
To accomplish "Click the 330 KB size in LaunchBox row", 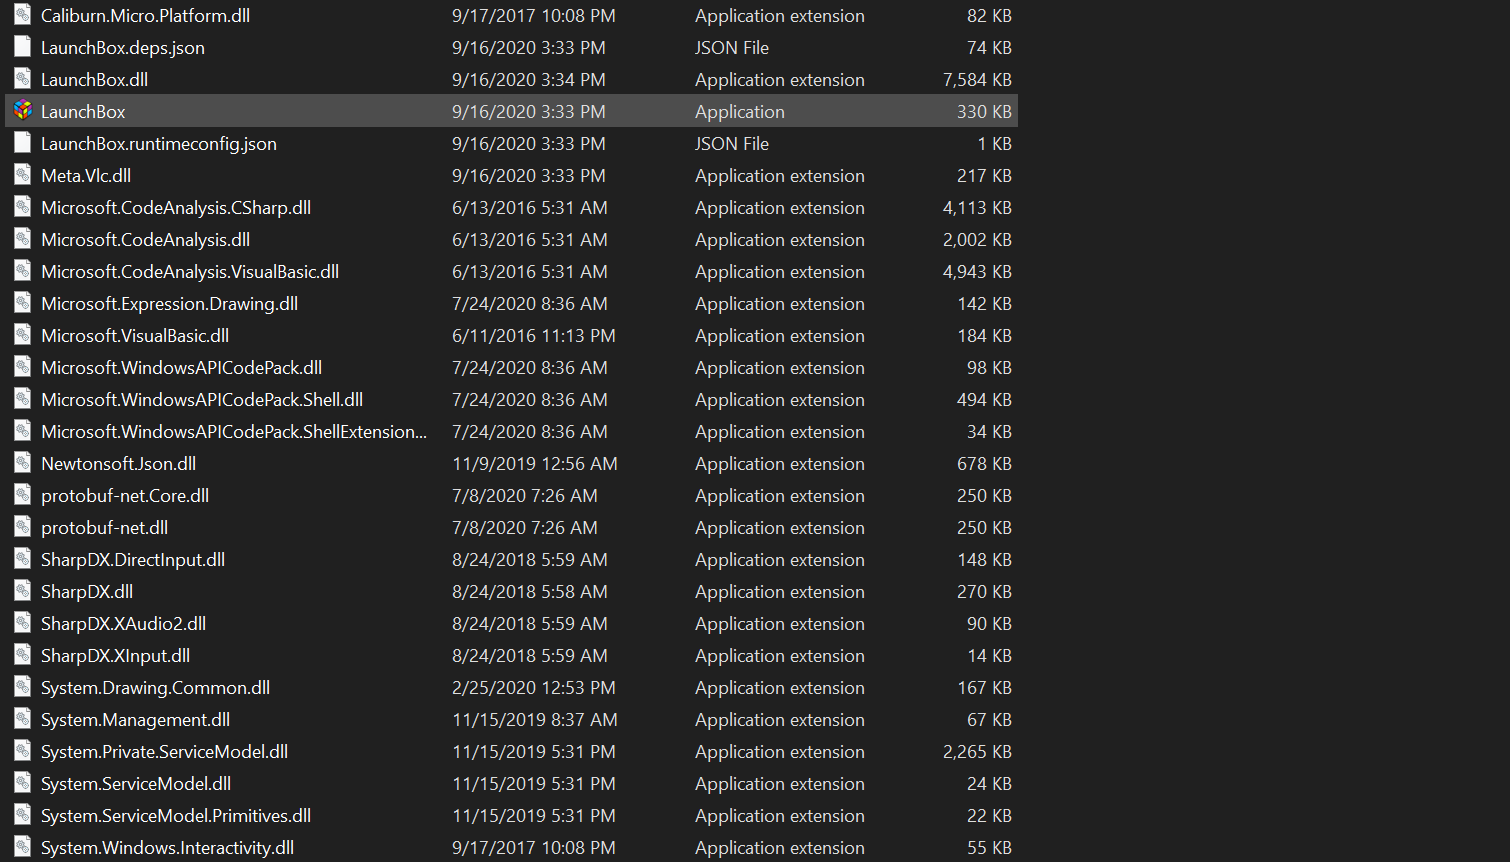I will point(984,112).
